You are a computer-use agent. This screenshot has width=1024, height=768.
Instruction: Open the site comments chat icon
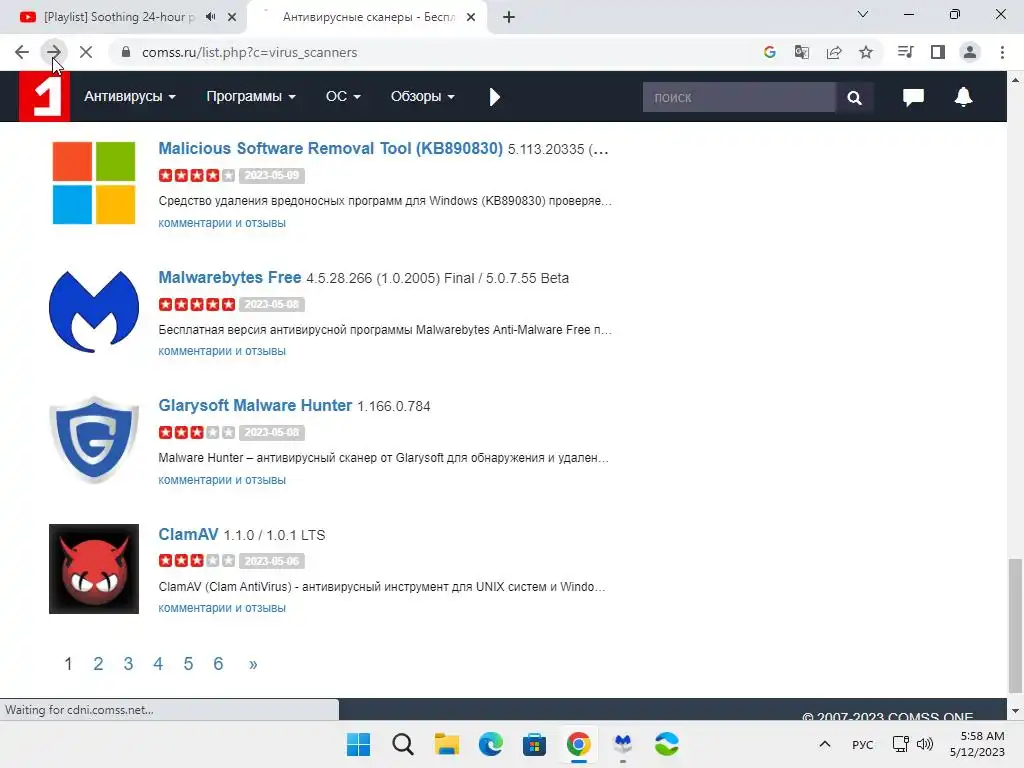[x=913, y=97]
